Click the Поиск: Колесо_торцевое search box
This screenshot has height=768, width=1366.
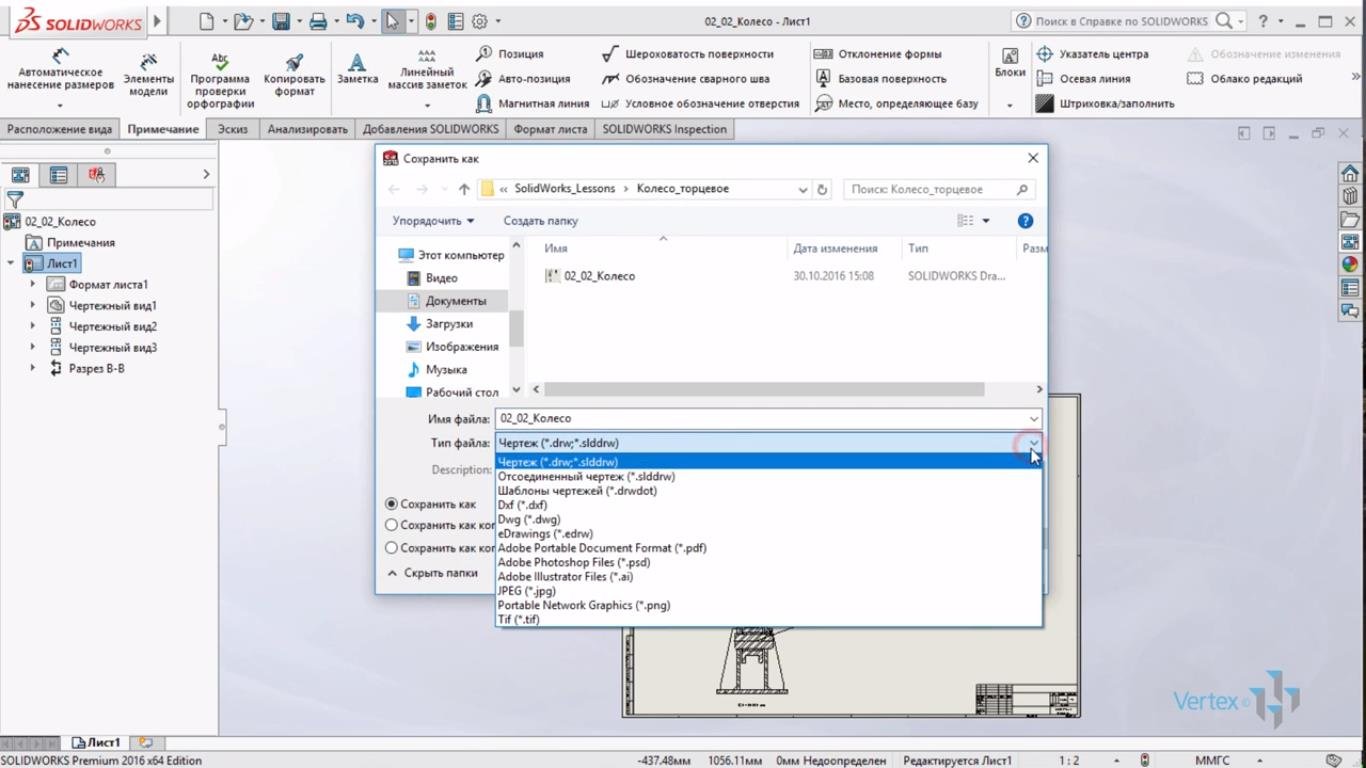[939, 189]
